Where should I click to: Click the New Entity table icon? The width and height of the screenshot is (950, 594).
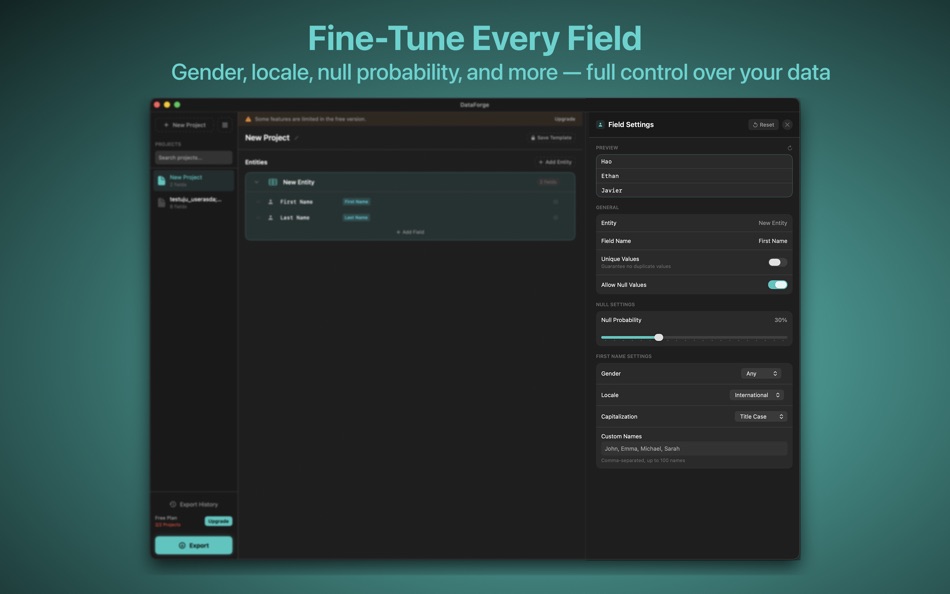(273, 182)
